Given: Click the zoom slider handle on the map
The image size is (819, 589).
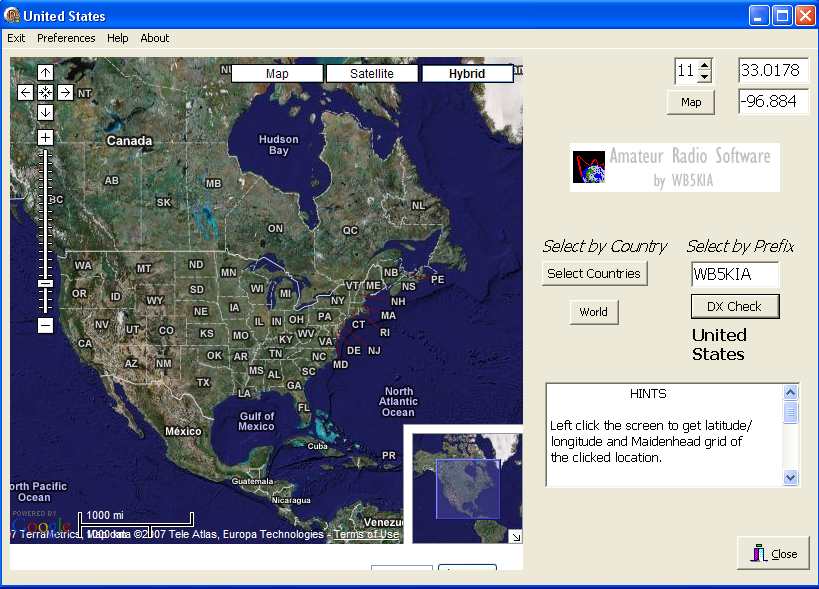Looking at the screenshot, I should tap(45, 284).
